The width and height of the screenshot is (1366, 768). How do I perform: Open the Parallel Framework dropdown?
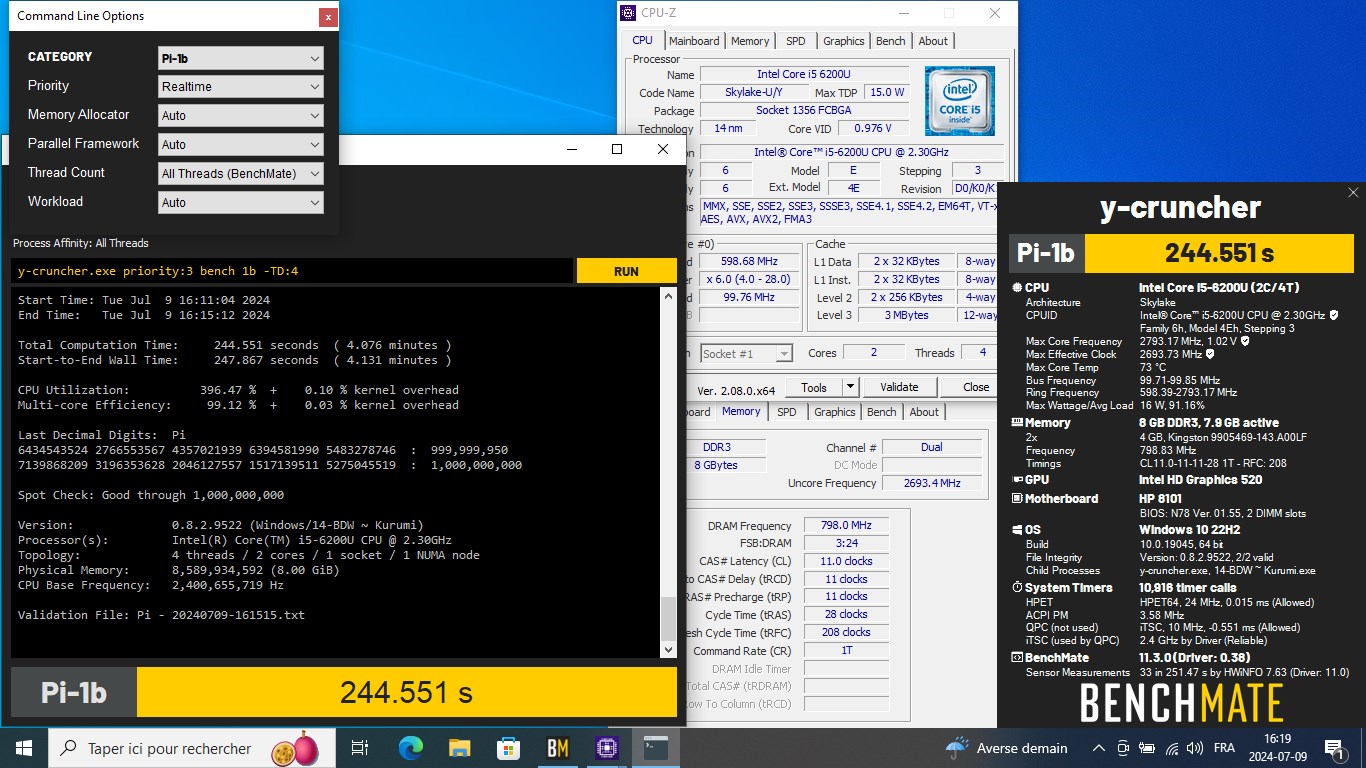click(241, 144)
